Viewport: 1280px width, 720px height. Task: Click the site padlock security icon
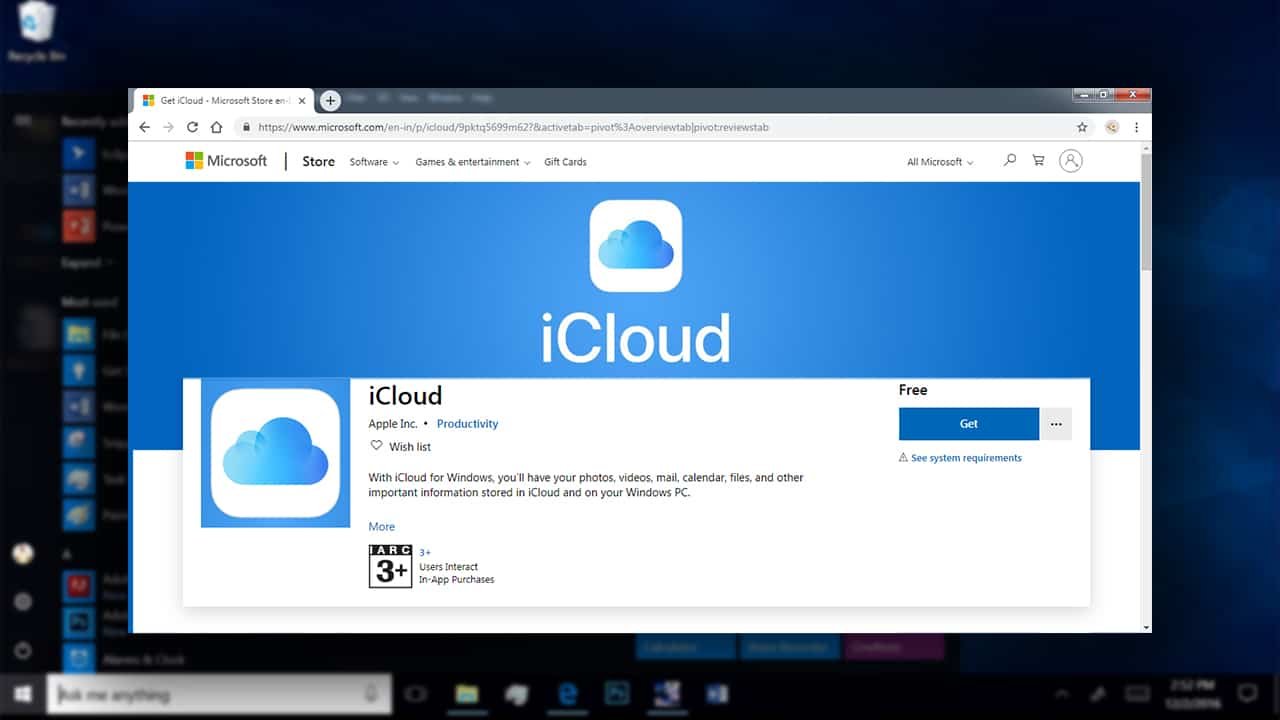(245, 127)
